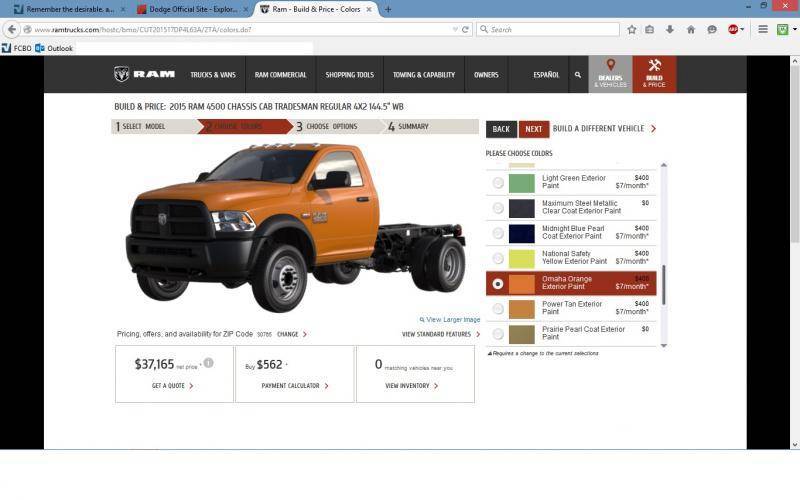This screenshot has width=800, height=500.
Task: Choose Power Tan Exterior Paint radio button
Action: click(x=498, y=309)
